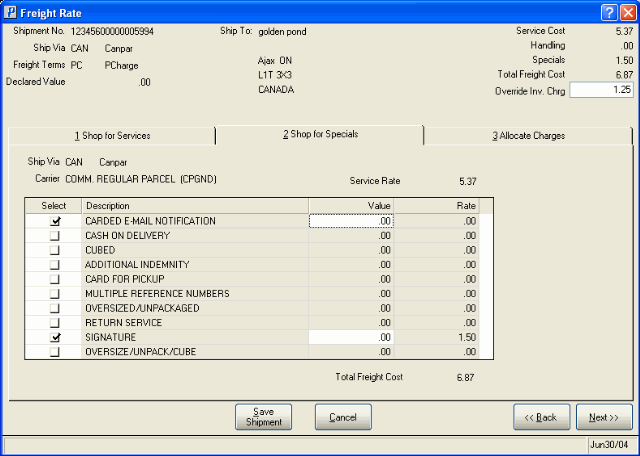Uncheck CARDED E-MAIL NOTIFICATION checkbox
640x456 pixels.
pos(54,221)
